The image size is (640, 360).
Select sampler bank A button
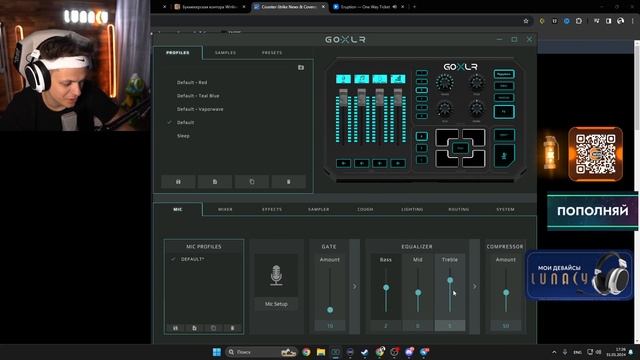click(422, 136)
